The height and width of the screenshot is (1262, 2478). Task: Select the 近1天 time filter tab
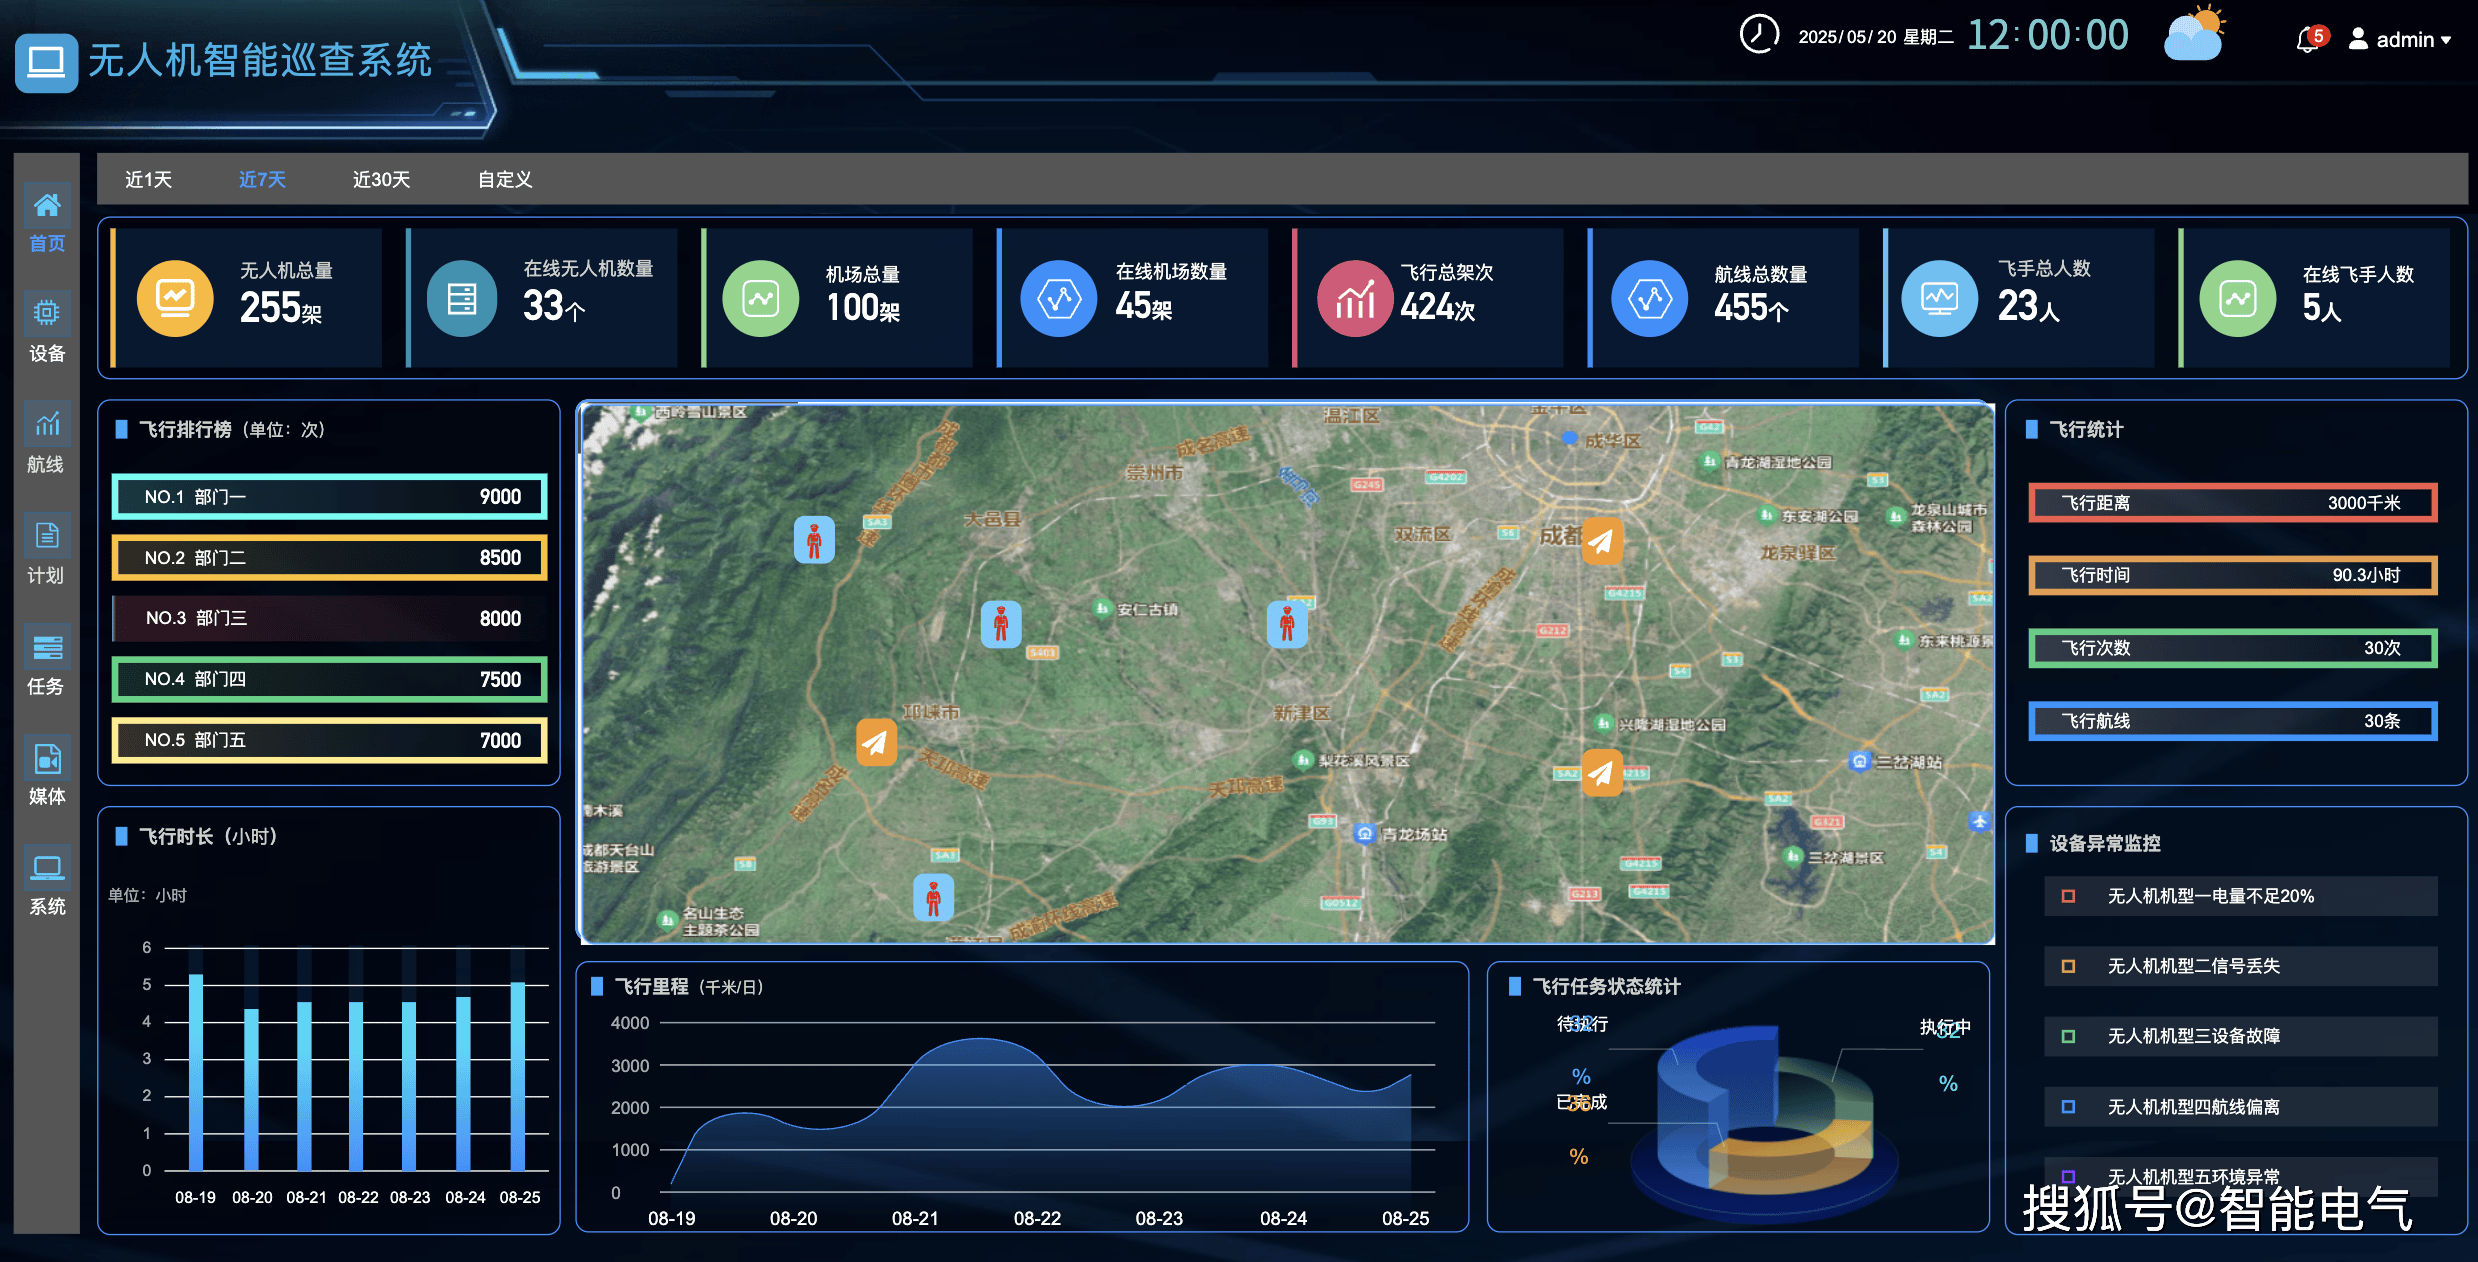pos(148,180)
